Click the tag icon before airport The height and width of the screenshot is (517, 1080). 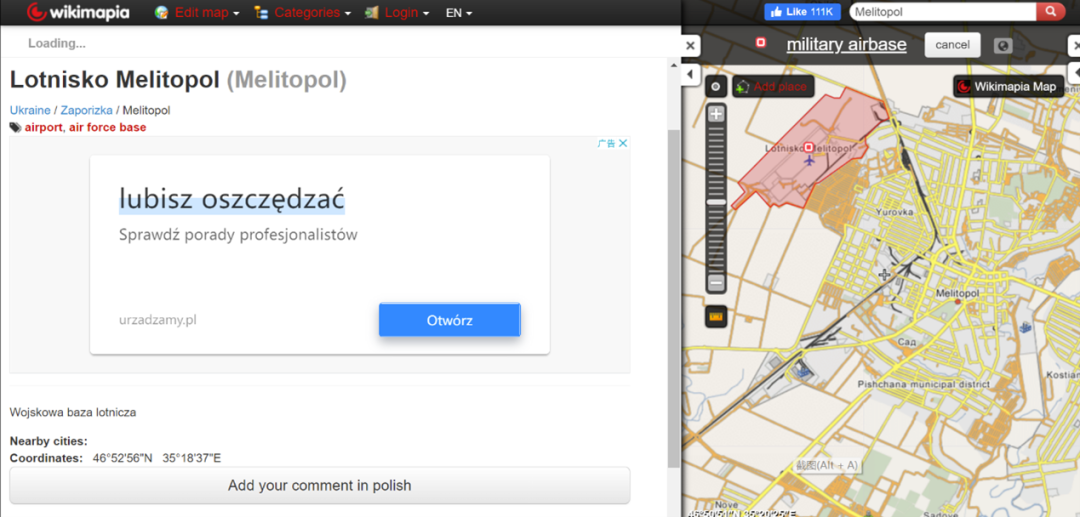(16, 127)
